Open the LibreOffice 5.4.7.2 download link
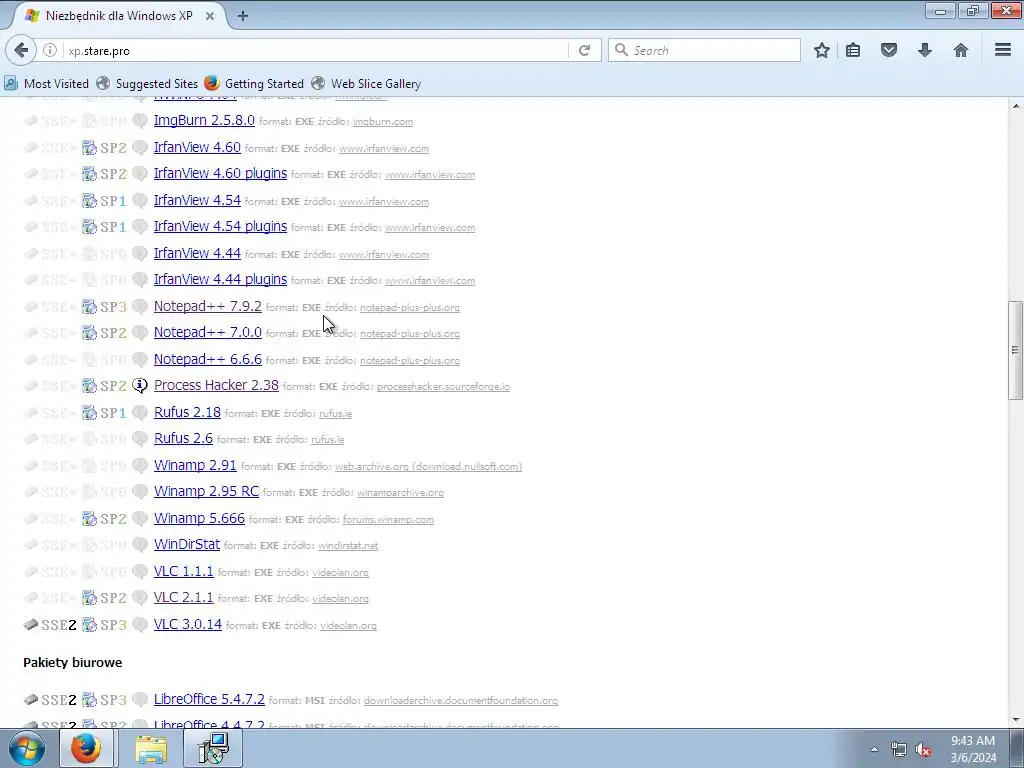 209,699
